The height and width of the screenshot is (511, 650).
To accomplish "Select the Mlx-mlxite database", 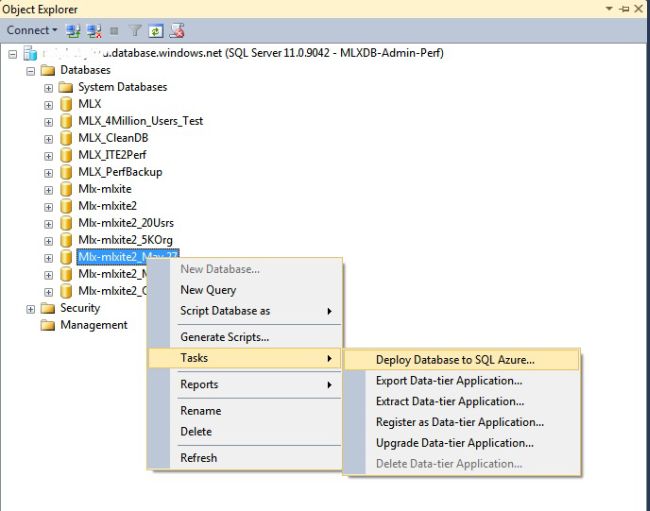I will pyautogui.click(x=105, y=189).
